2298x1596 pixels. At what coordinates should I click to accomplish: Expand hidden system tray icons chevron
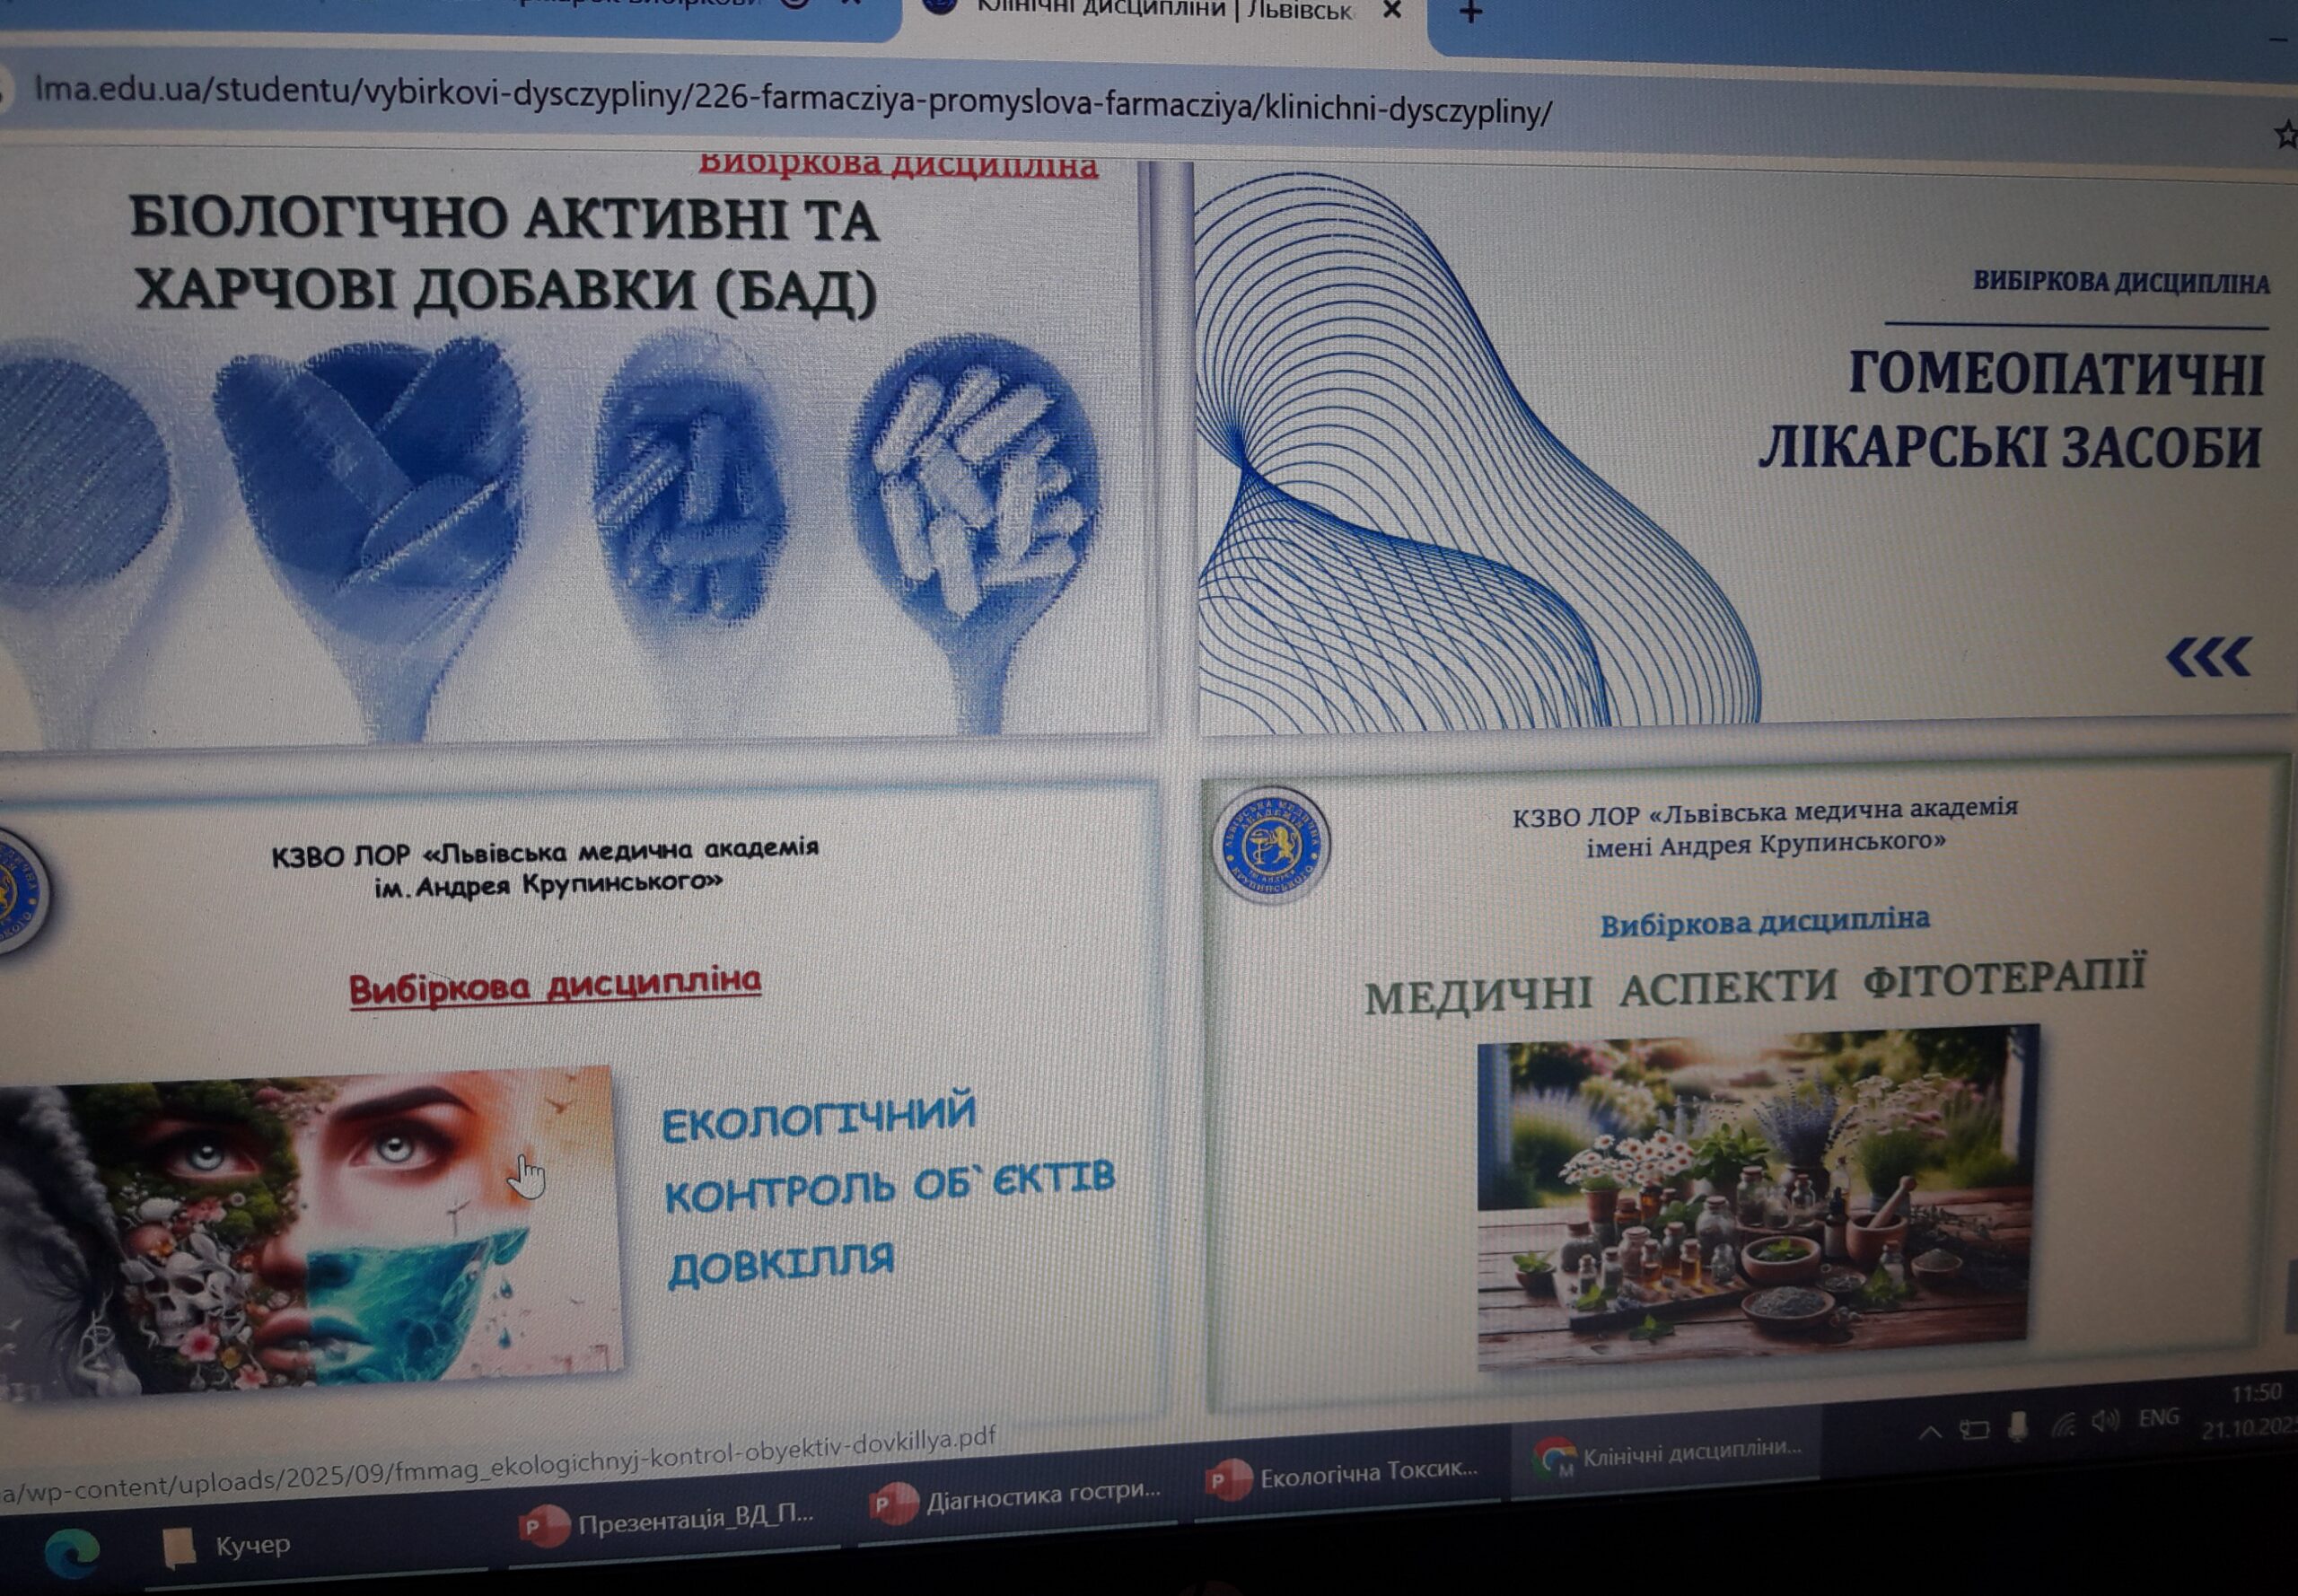(1930, 1433)
